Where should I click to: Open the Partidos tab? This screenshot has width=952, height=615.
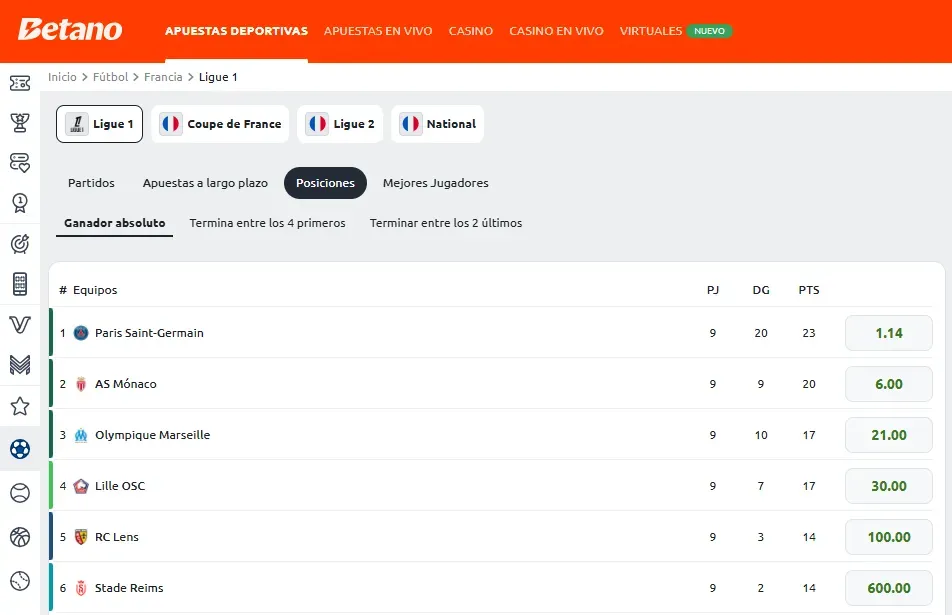coord(91,183)
